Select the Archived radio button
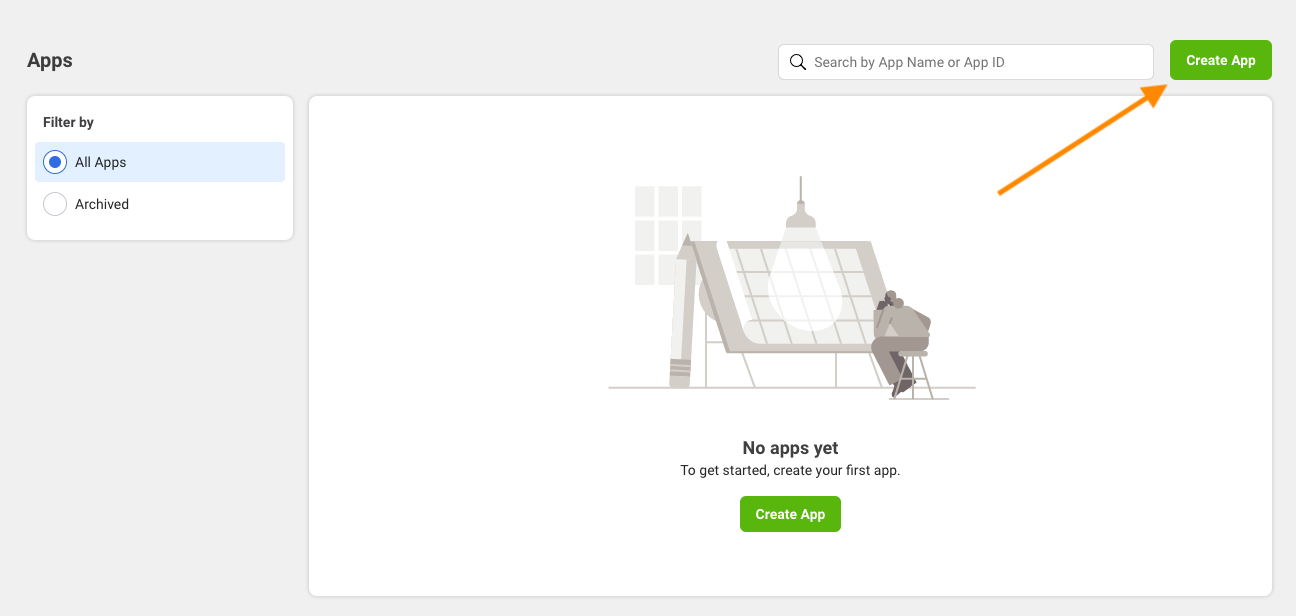Screen dimensions: 1296x616 click(55, 204)
